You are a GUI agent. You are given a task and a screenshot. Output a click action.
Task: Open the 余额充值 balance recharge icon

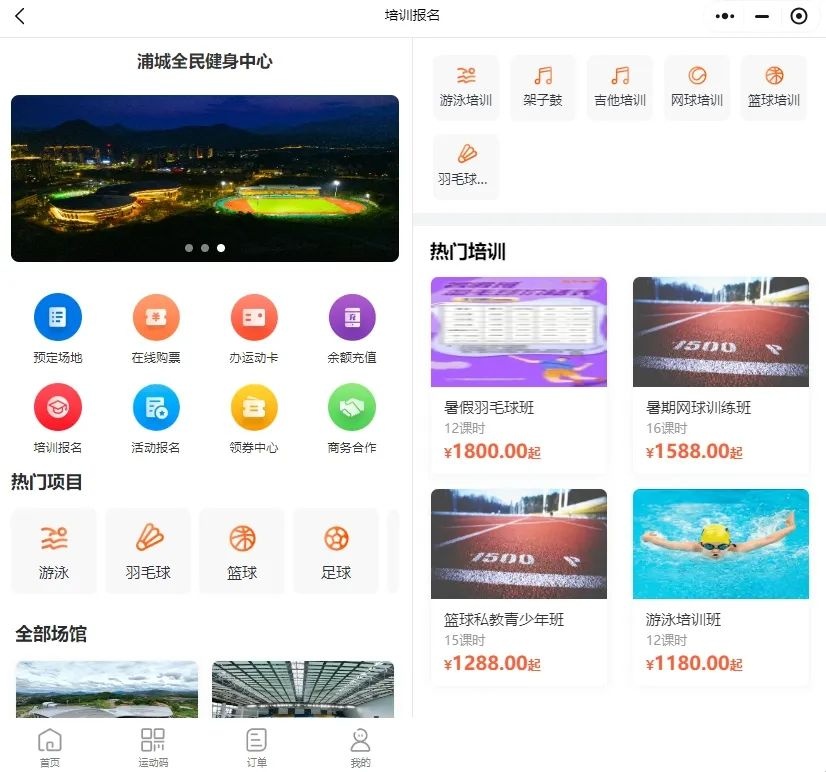(352, 317)
